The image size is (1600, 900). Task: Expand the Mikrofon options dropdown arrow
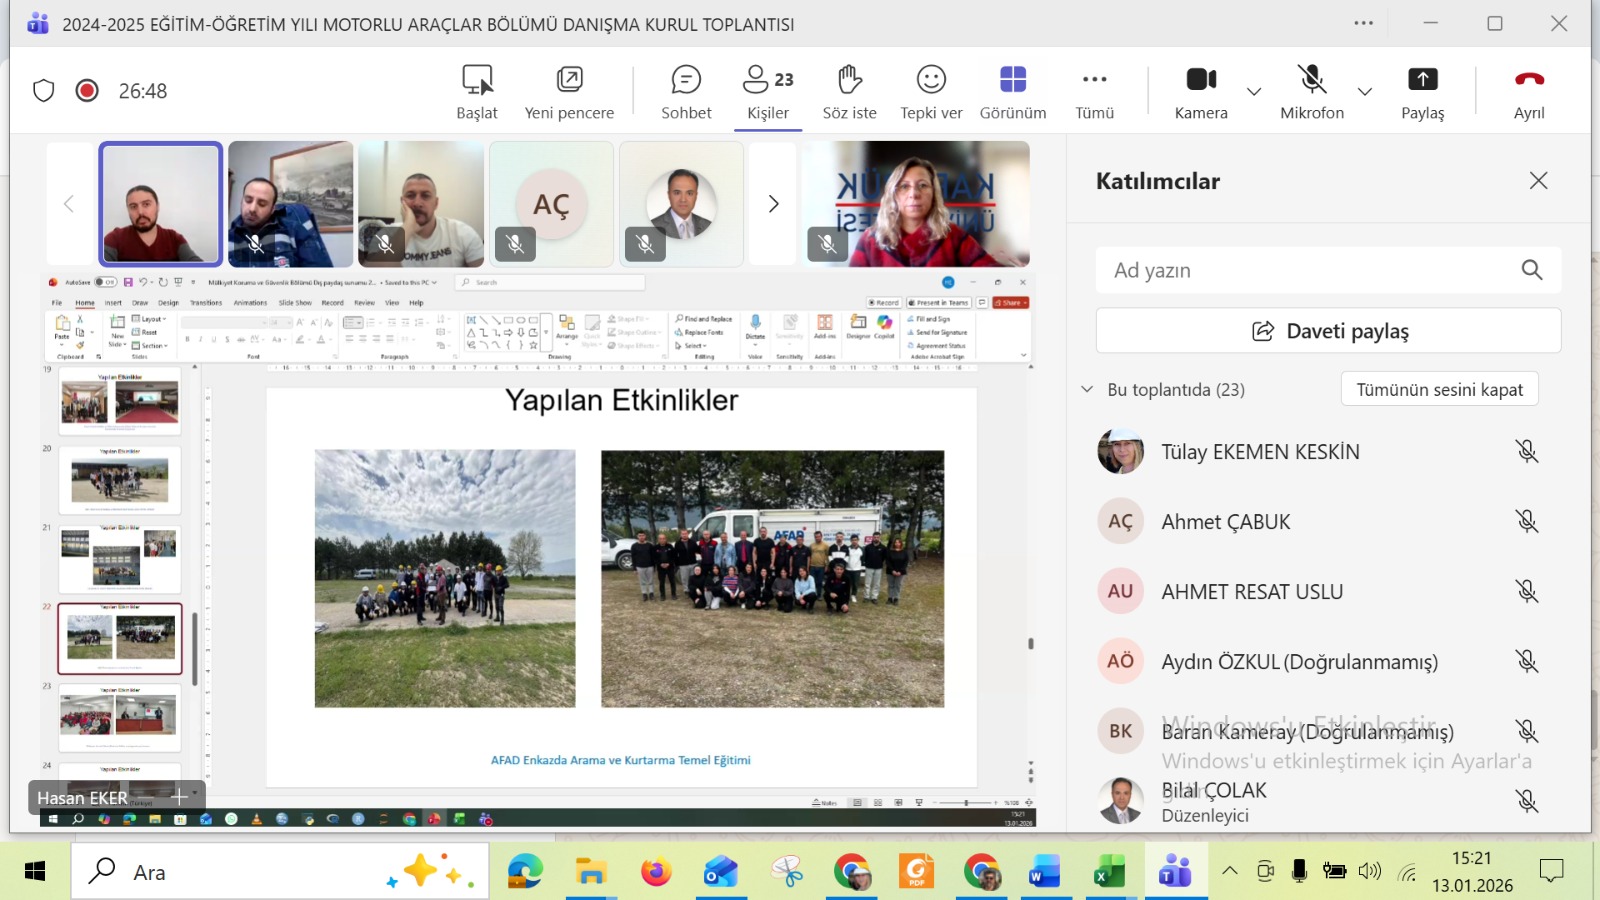click(x=1365, y=92)
